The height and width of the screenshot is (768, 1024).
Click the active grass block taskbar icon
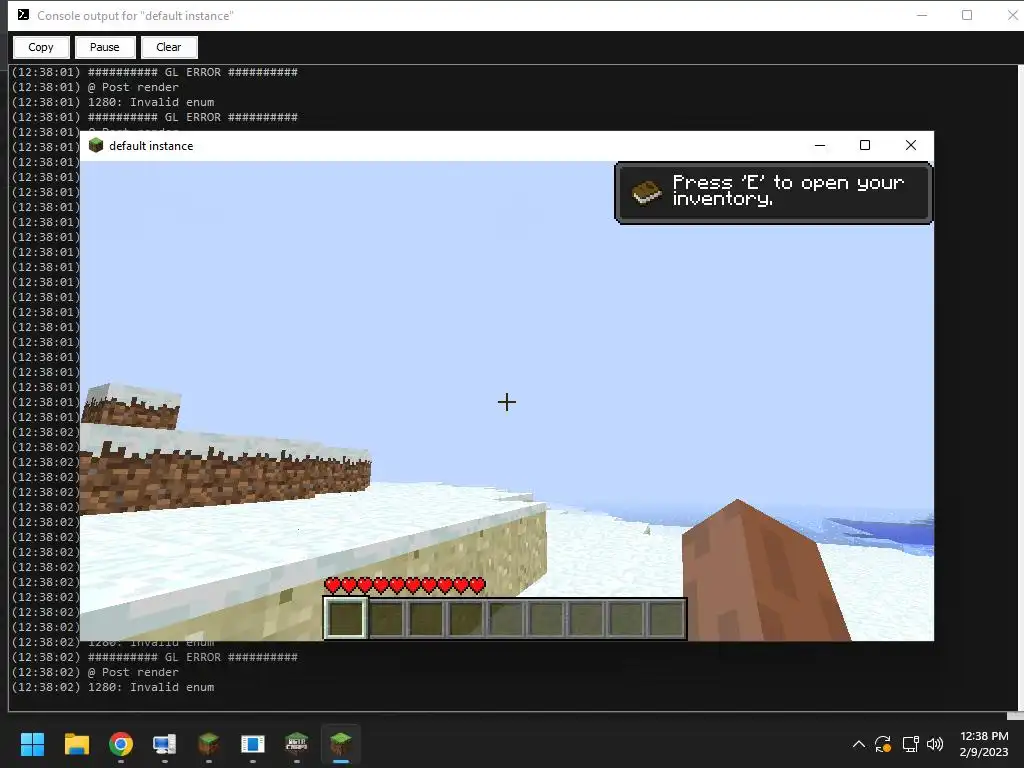(341, 744)
